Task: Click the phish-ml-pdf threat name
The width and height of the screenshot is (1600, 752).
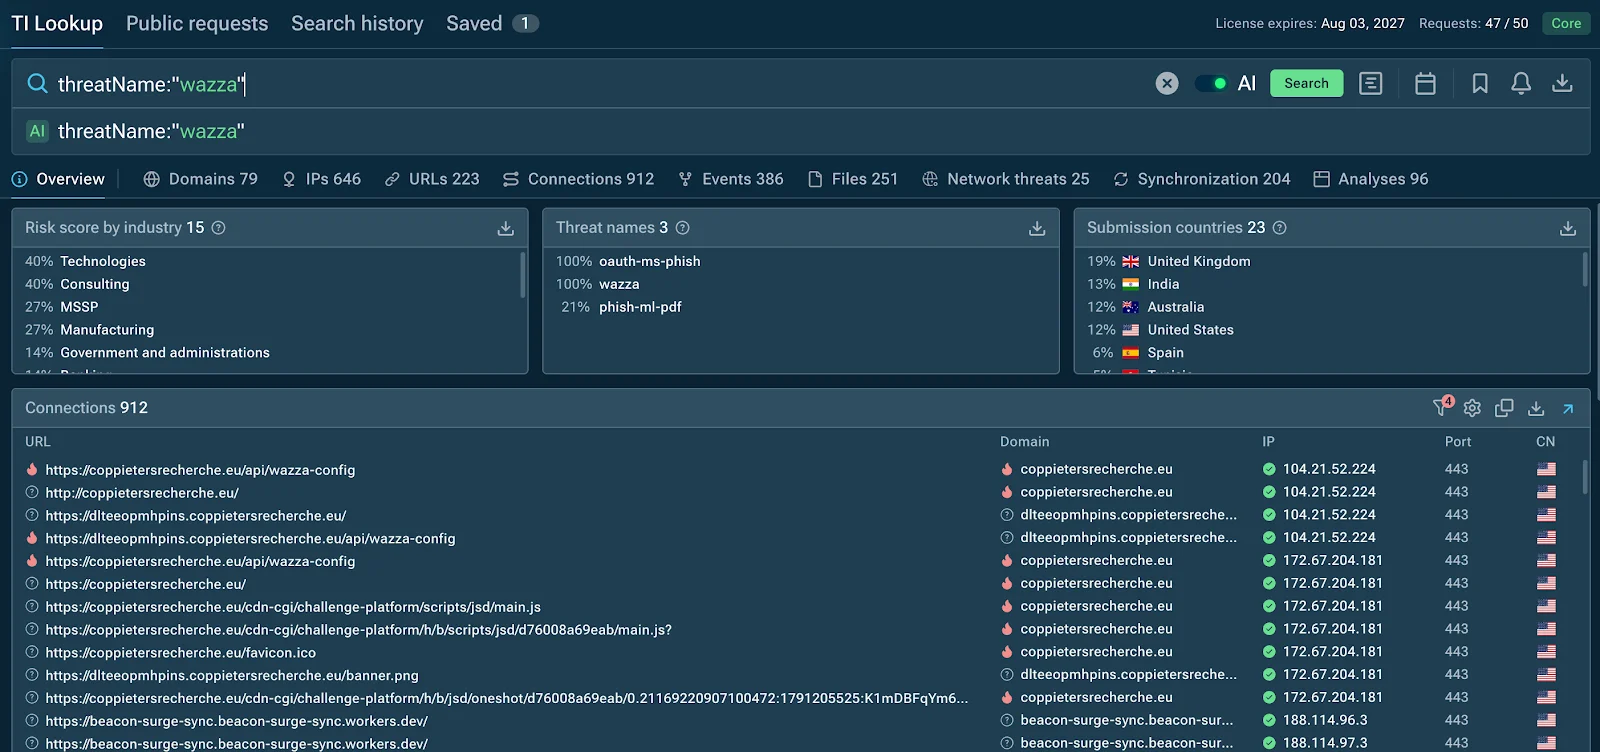Action: point(640,307)
